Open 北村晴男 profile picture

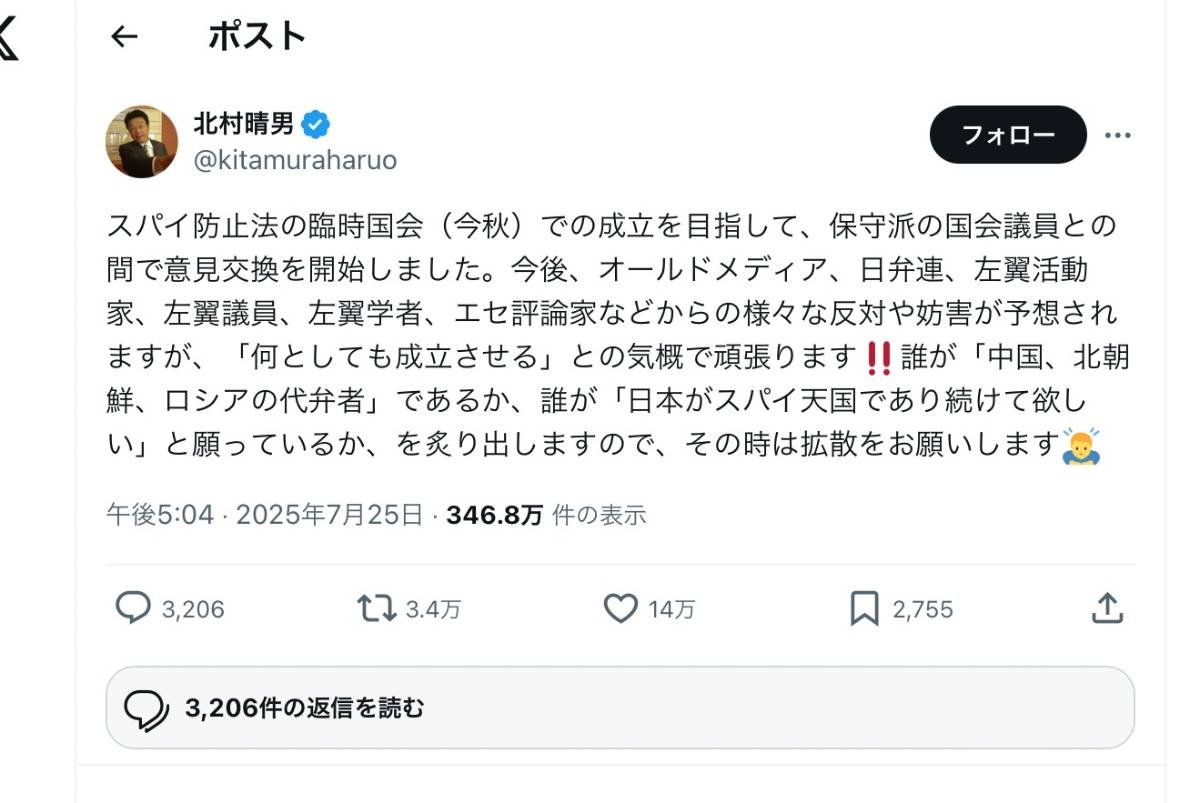coord(142,141)
